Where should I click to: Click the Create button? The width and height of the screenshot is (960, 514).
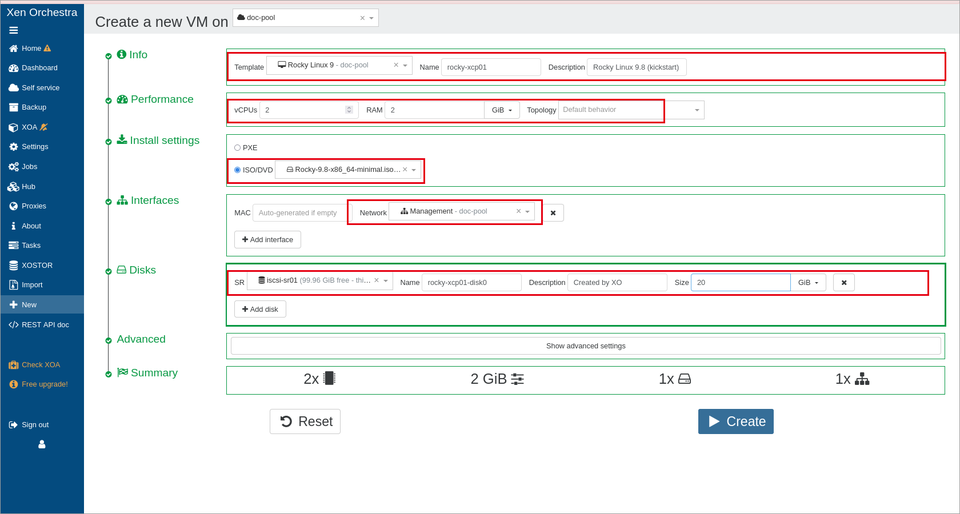[736, 422]
